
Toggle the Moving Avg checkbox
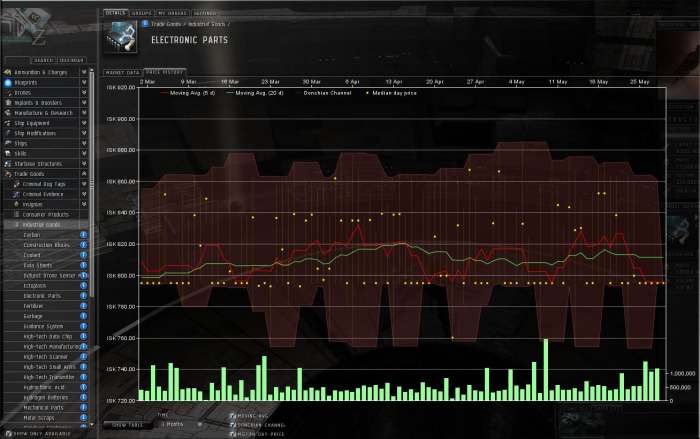tap(233, 416)
